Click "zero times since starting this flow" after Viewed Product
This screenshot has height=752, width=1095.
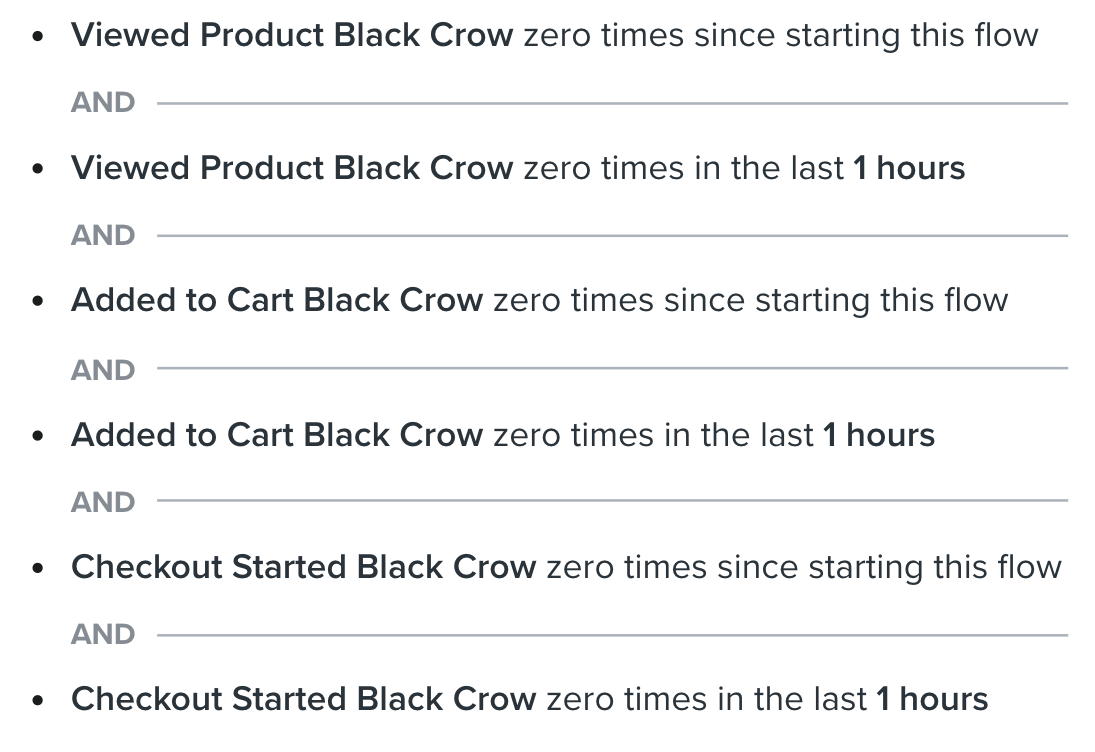coord(781,35)
